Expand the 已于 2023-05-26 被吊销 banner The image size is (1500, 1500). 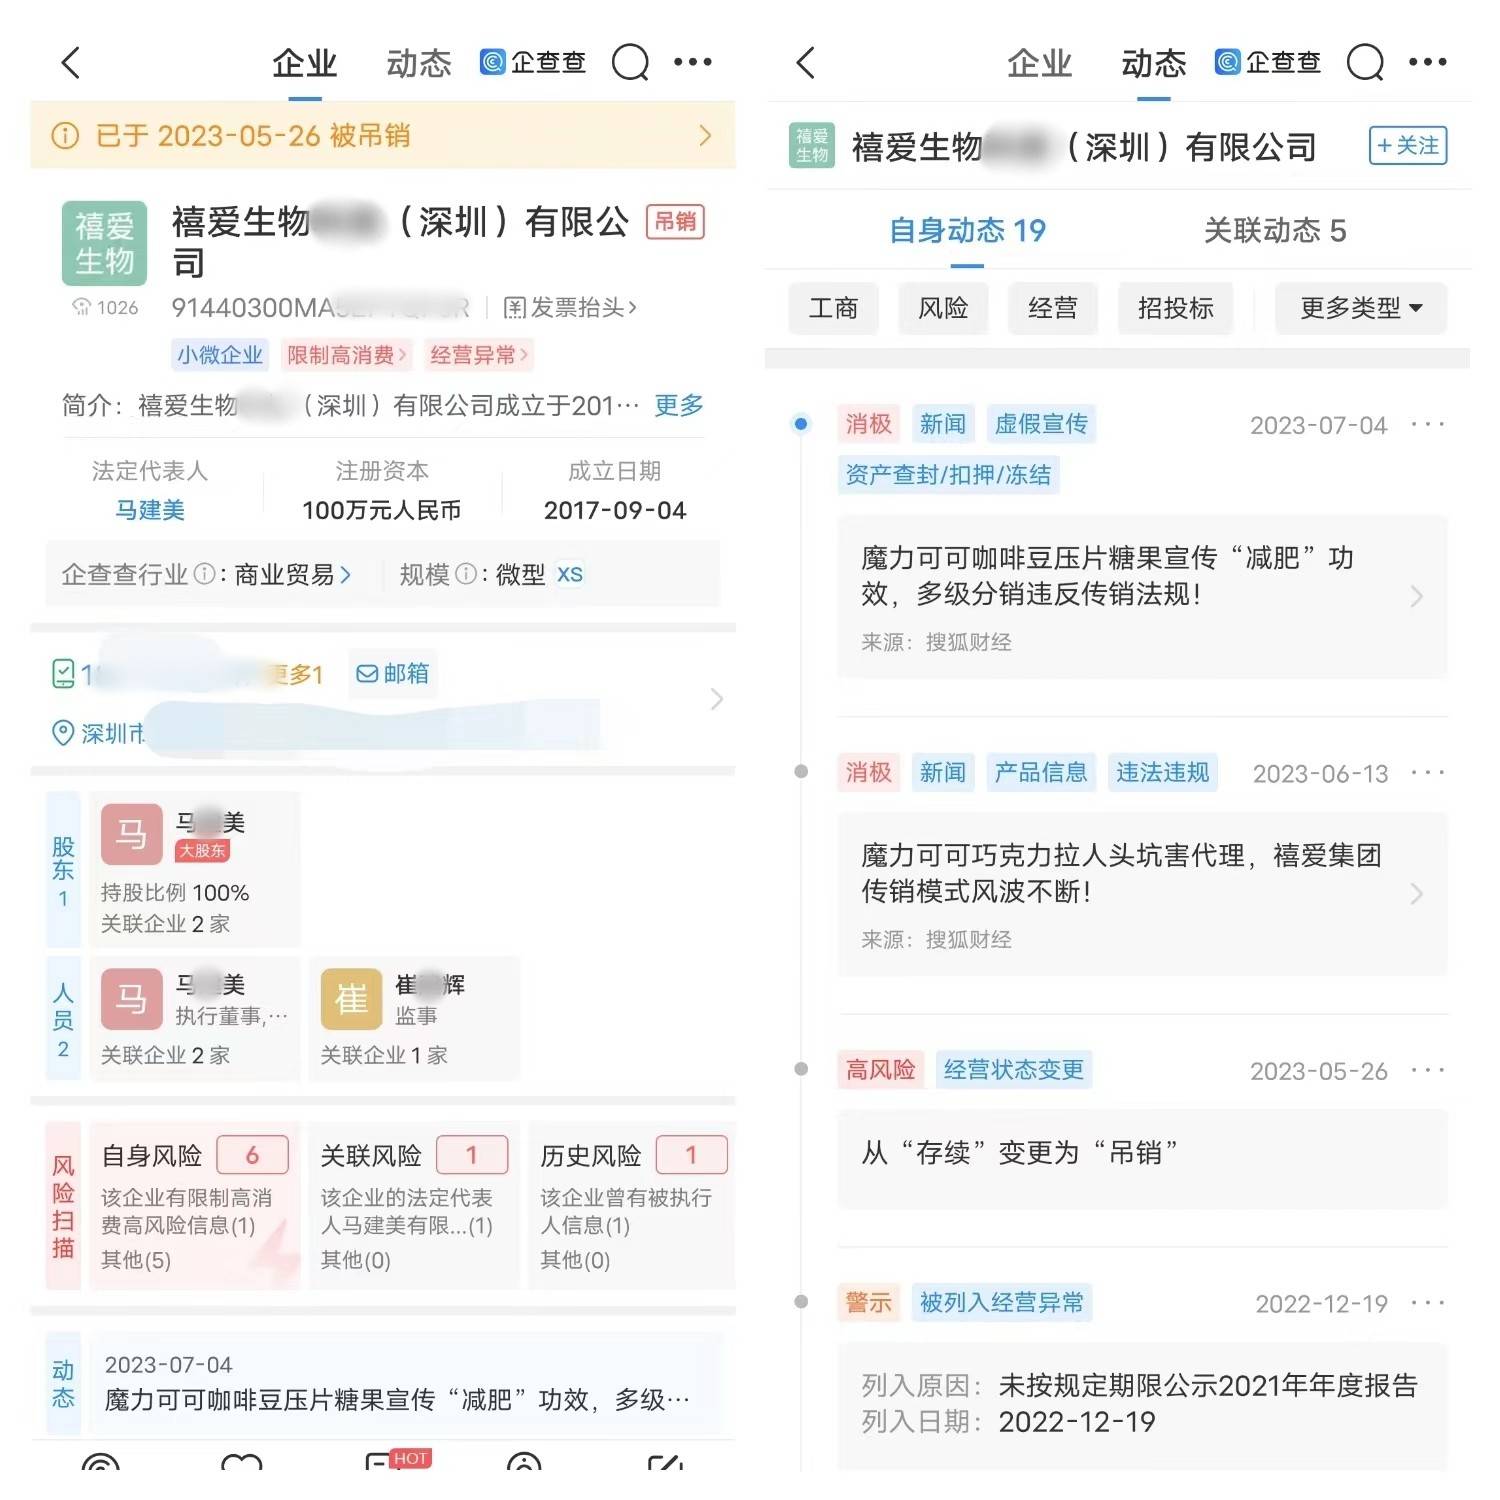click(x=383, y=136)
